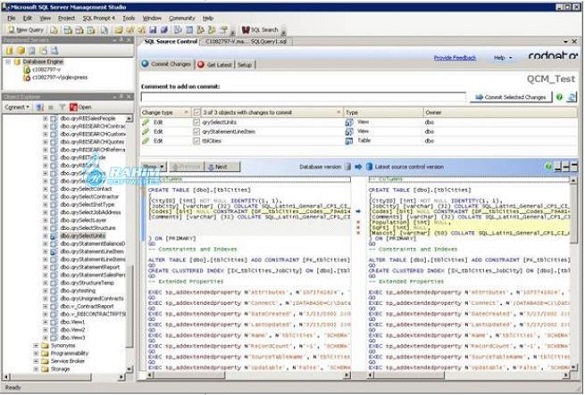Click the c1082797-v server icon in Registered Servers

[x=26, y=69]
